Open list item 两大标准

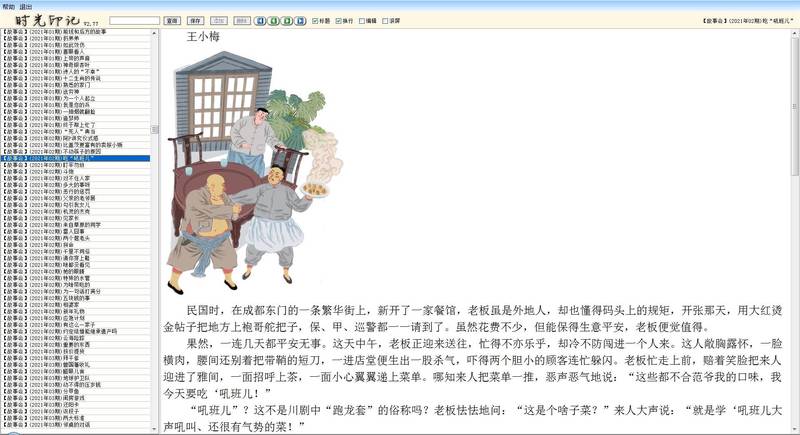[x=76, y=417]
